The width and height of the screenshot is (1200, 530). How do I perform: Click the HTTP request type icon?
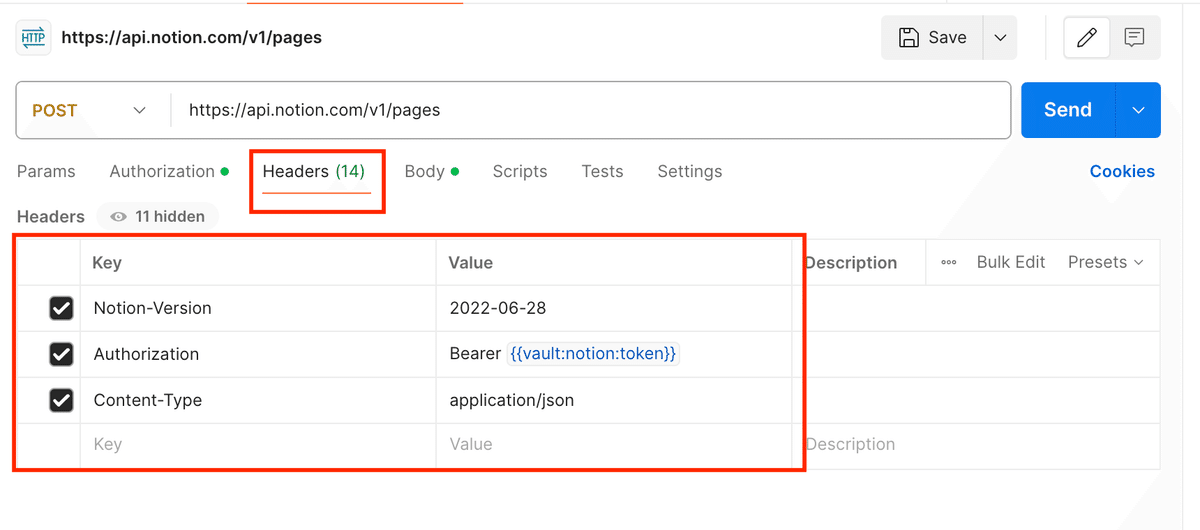33,38
